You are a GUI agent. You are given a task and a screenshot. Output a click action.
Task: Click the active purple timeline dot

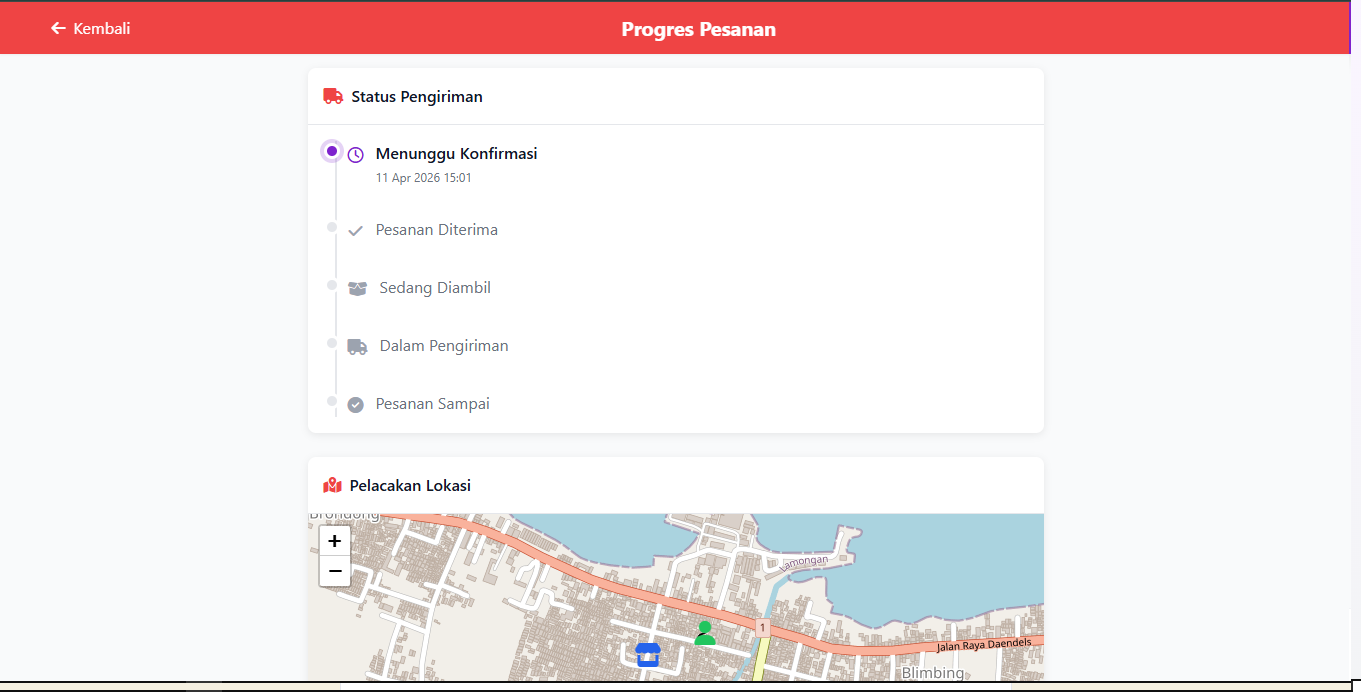pyautogui.click(x=332, y=151)
